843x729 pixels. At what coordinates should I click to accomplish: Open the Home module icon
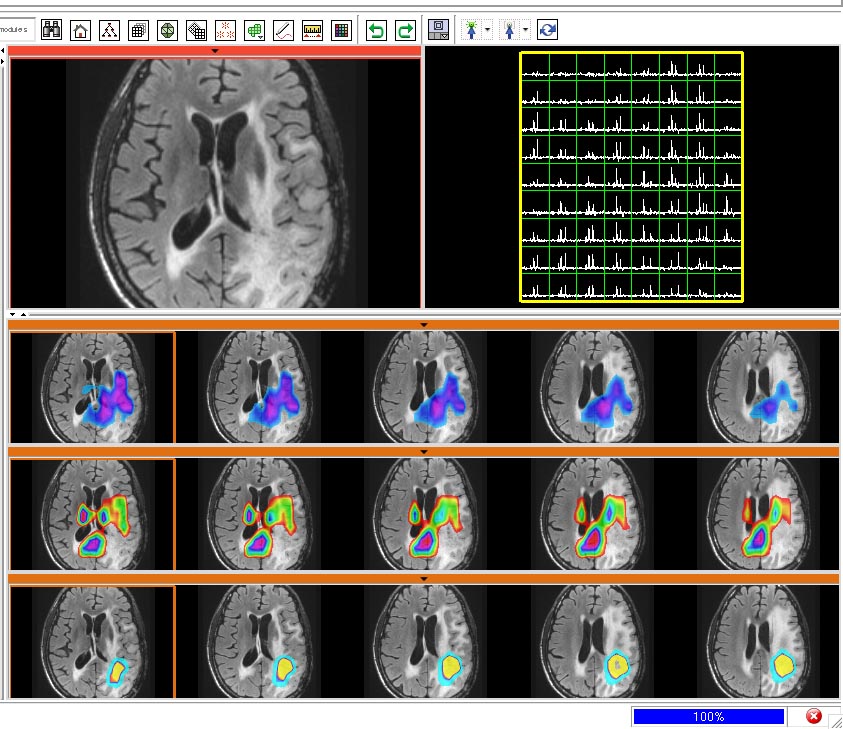tap(81, 30)
